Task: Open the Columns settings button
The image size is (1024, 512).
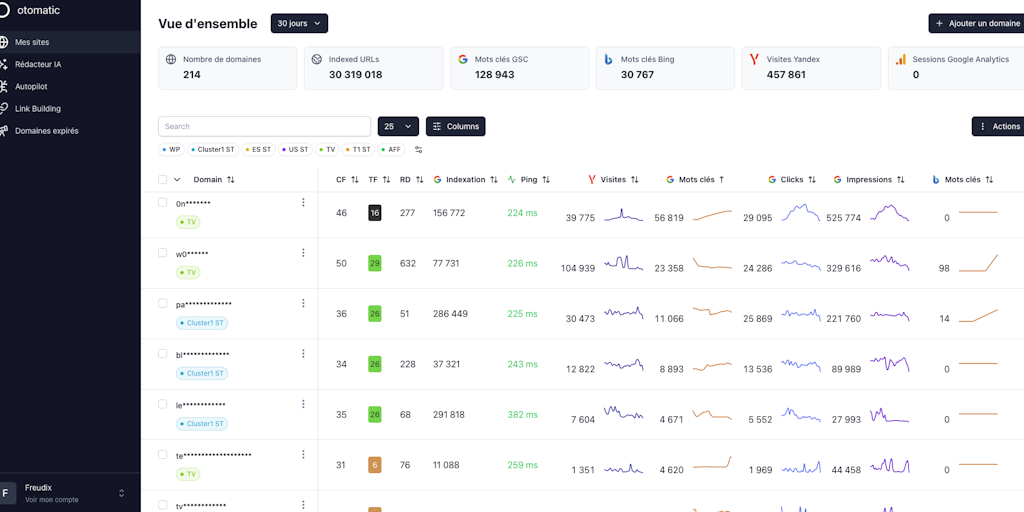Action: click(455, 126)
